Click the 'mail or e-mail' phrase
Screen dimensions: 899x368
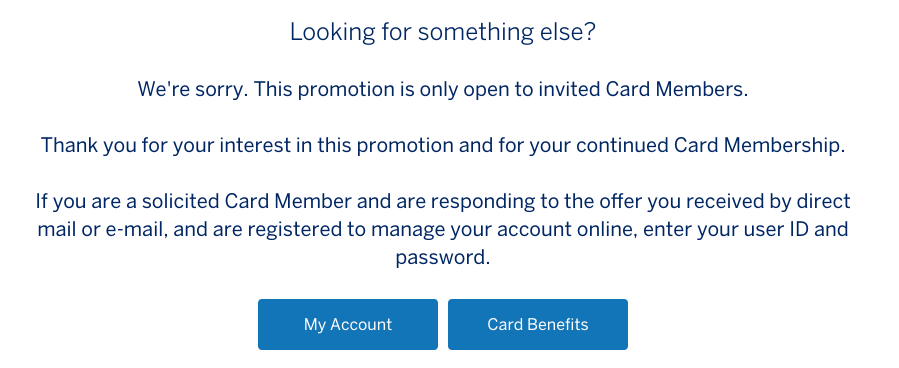[x=102, y=230]
